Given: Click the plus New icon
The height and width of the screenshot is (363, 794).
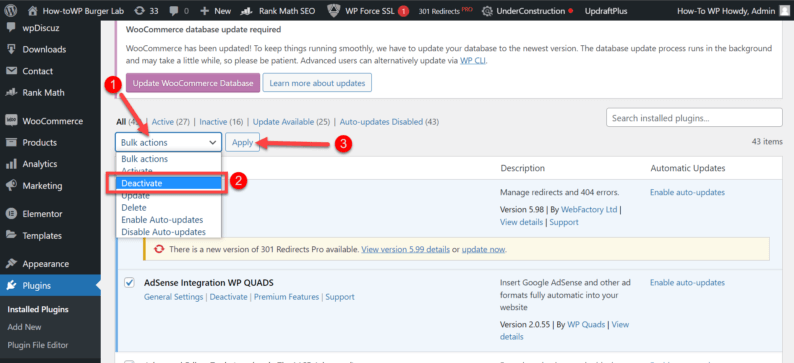Looking at the screenshot, I should [205, 11].
